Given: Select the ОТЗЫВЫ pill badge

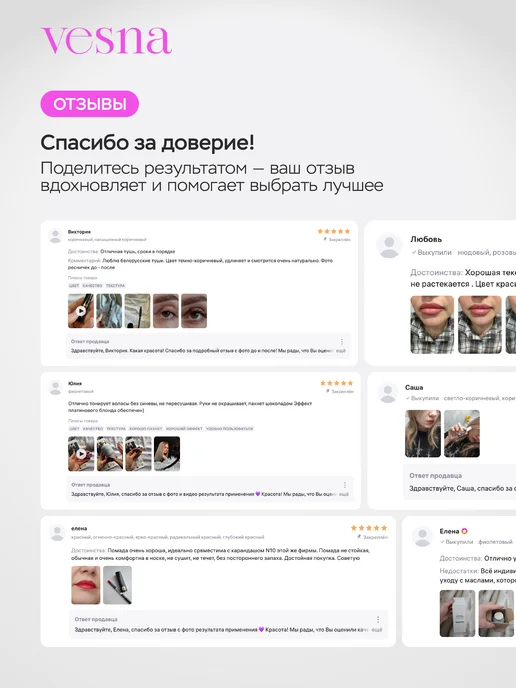Looking at the screenshot, I should 90,104.
